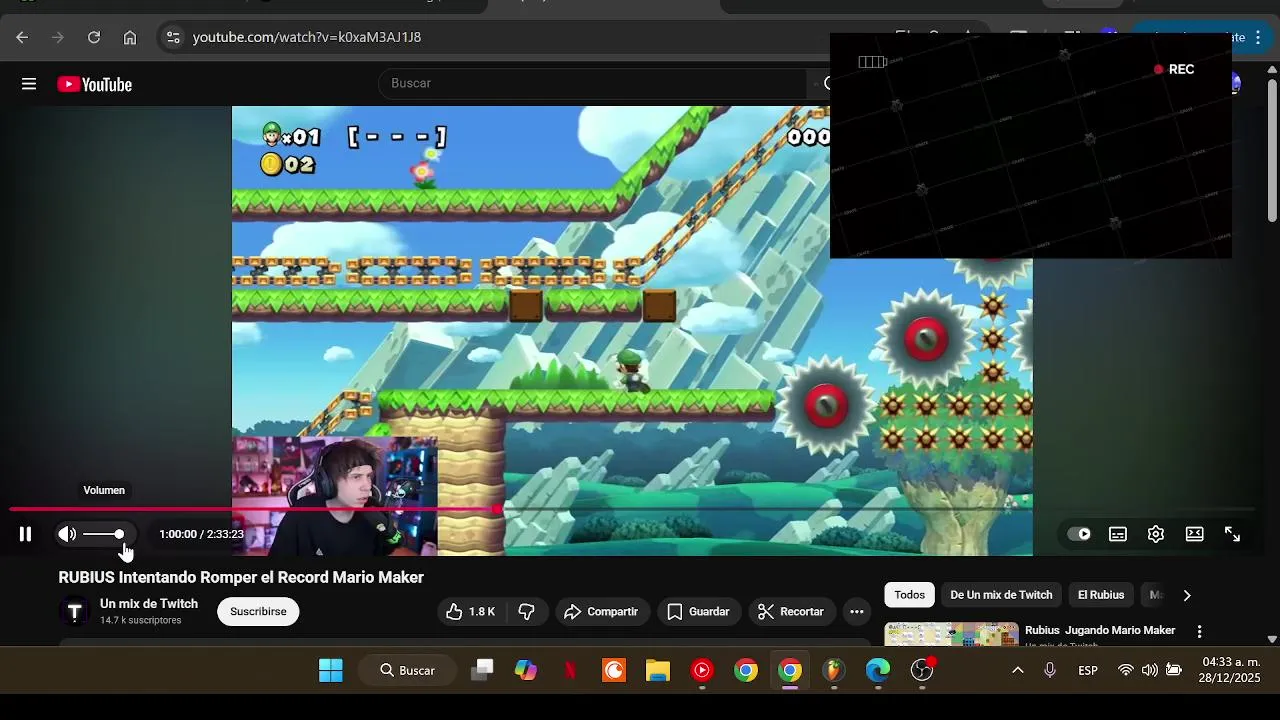Open Microsoft Edge from the taskbar
Viewport: 1280px width, 720px height.
pyautogui.click(x=878, y=670)
